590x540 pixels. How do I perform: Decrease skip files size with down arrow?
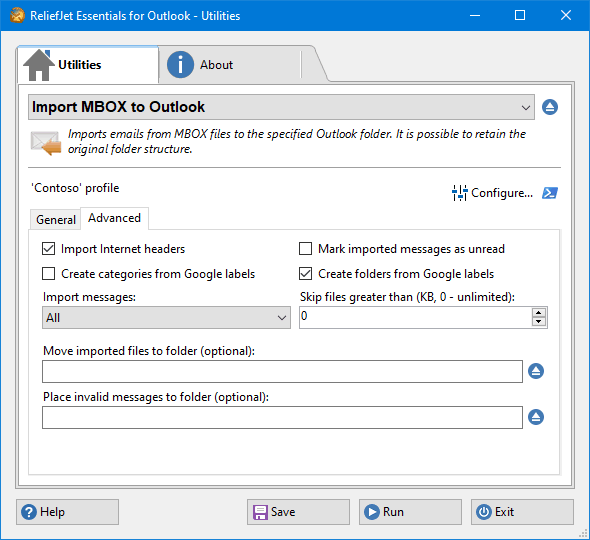point(539,322)
